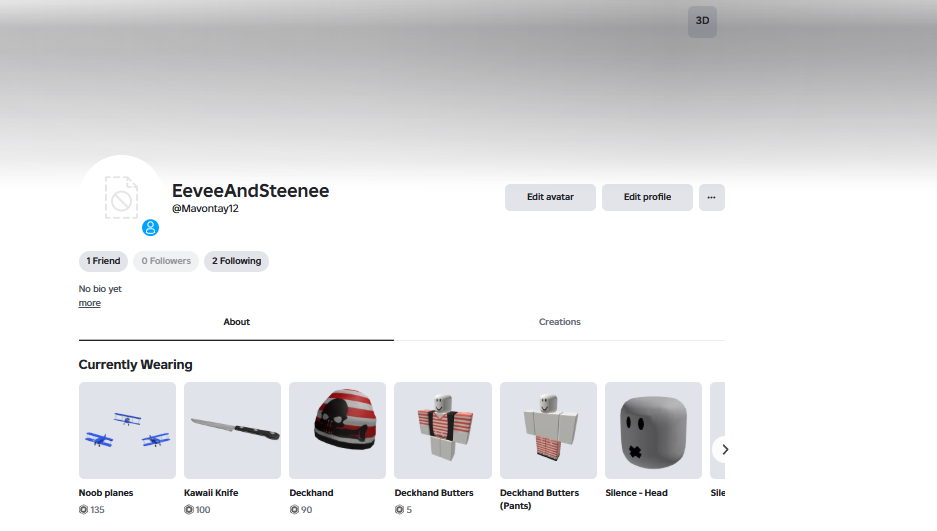Click the Deckhand item name
This screenshot has height=531, width=937.
[311, 493]
